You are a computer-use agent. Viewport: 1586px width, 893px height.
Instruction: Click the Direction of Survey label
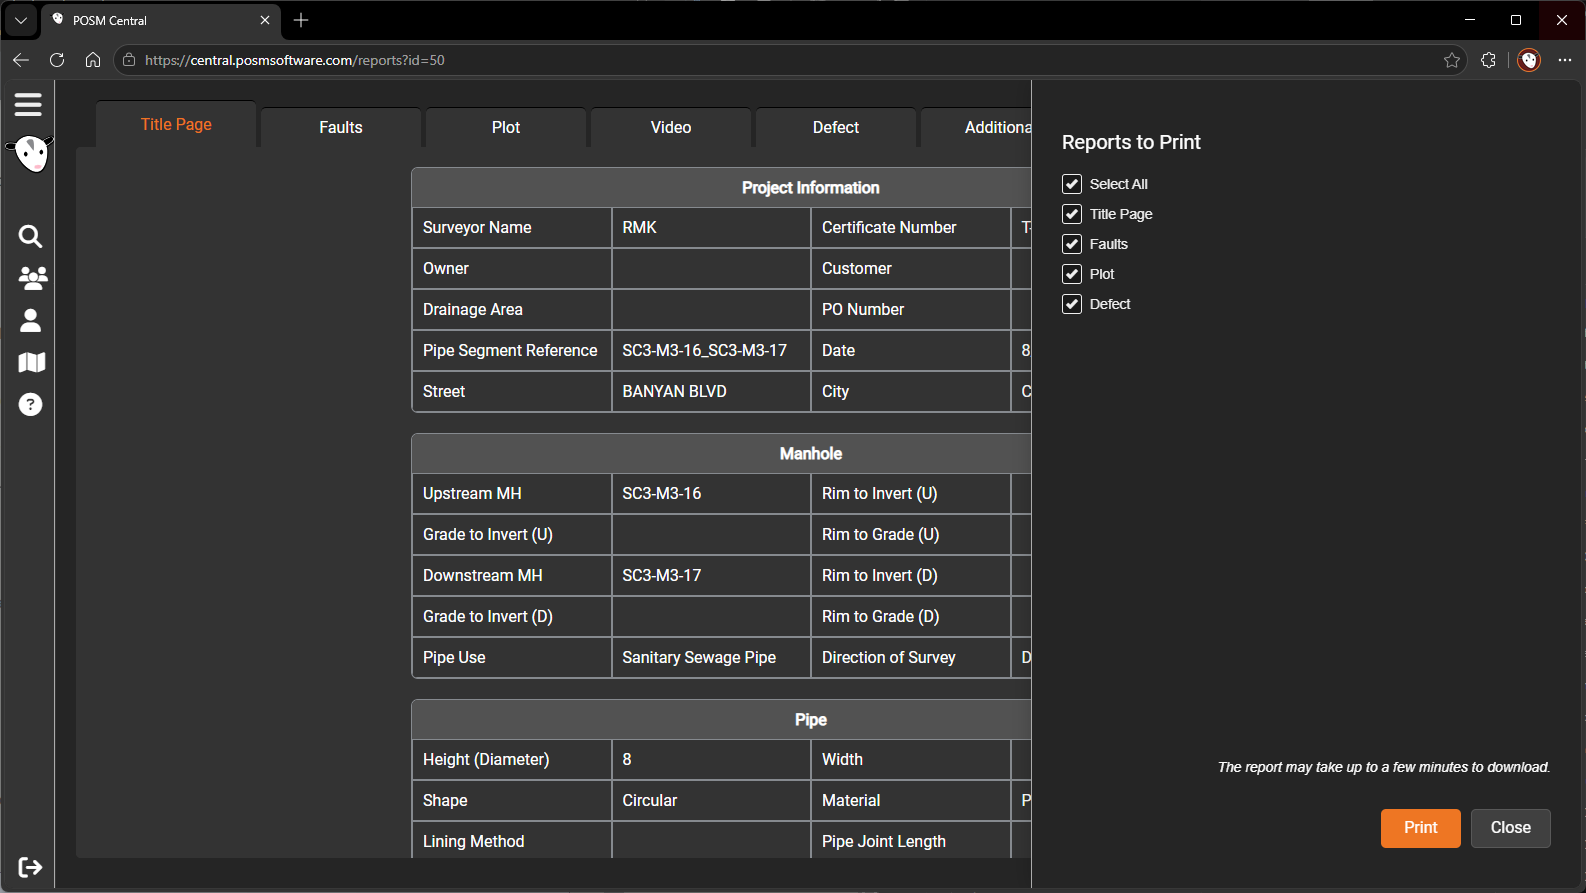tap(889, 657)
